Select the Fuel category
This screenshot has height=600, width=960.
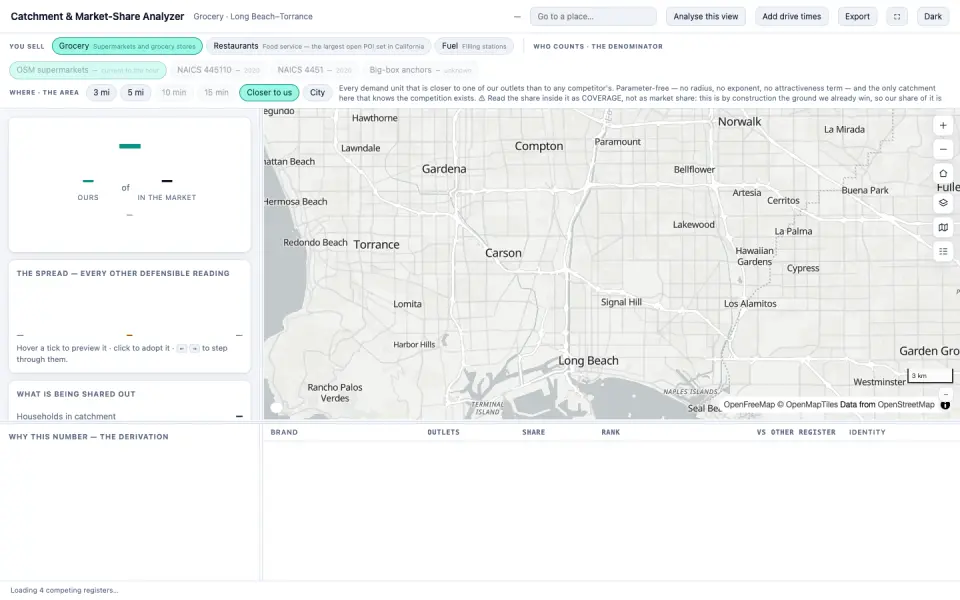tap(474, 46)
